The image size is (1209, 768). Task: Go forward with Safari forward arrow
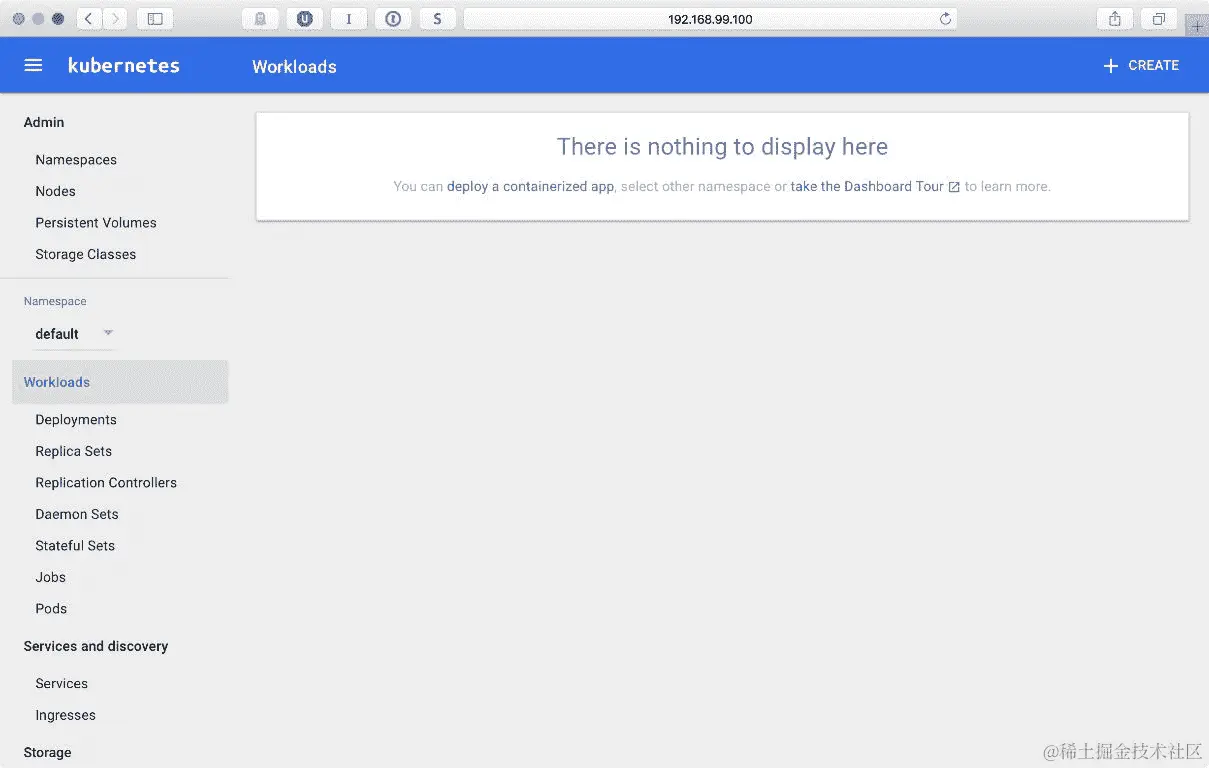115,18
